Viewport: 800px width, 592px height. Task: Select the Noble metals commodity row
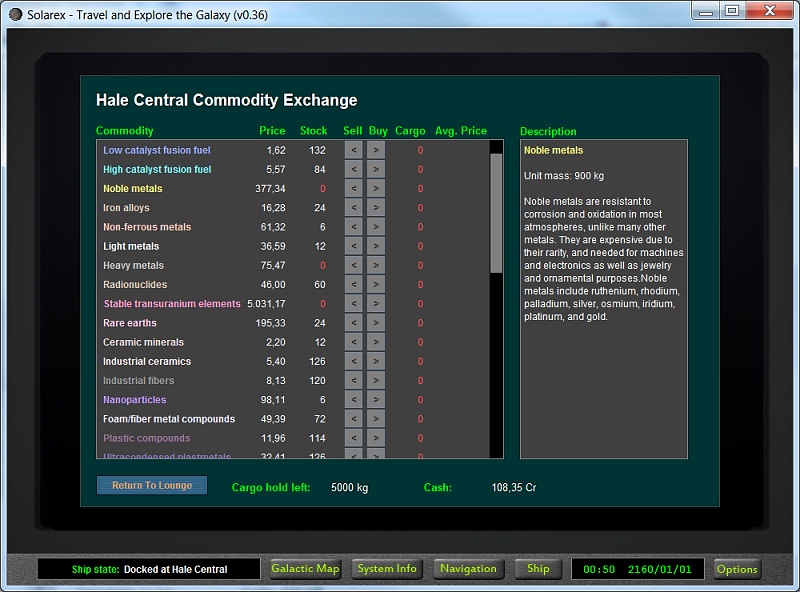click(133, 189)
